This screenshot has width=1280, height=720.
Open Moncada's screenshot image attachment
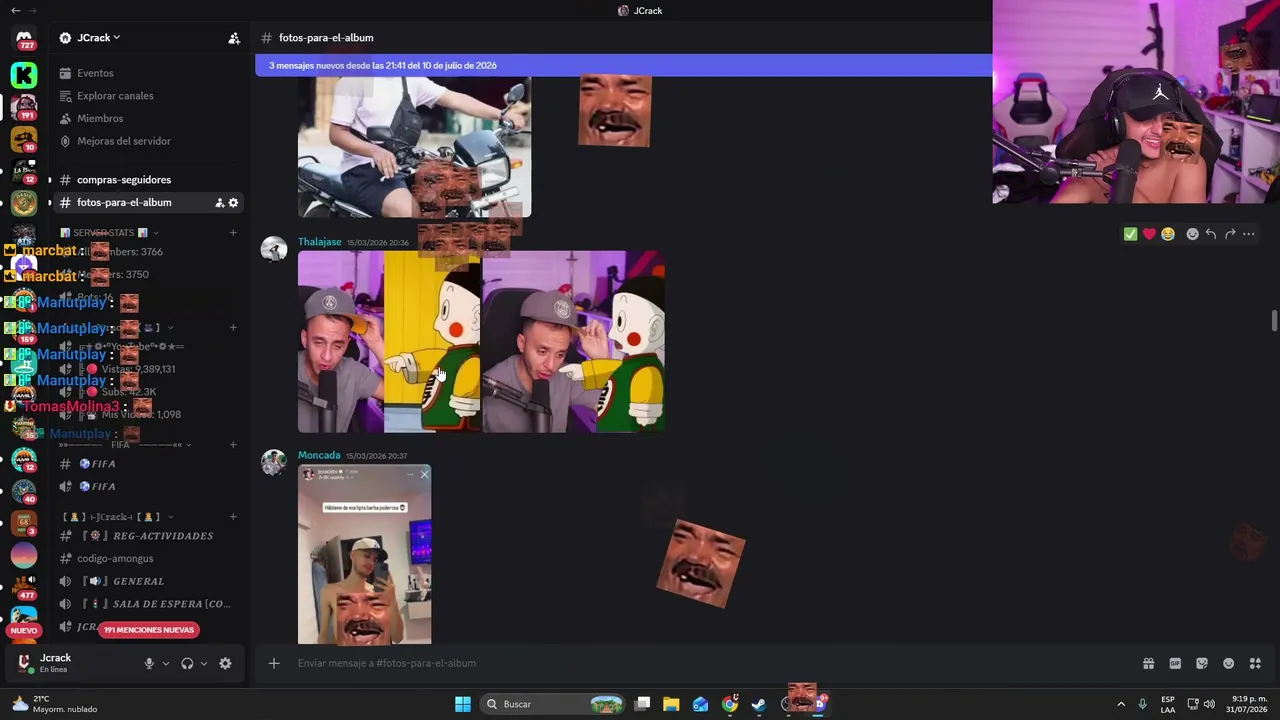coord(365,555)
